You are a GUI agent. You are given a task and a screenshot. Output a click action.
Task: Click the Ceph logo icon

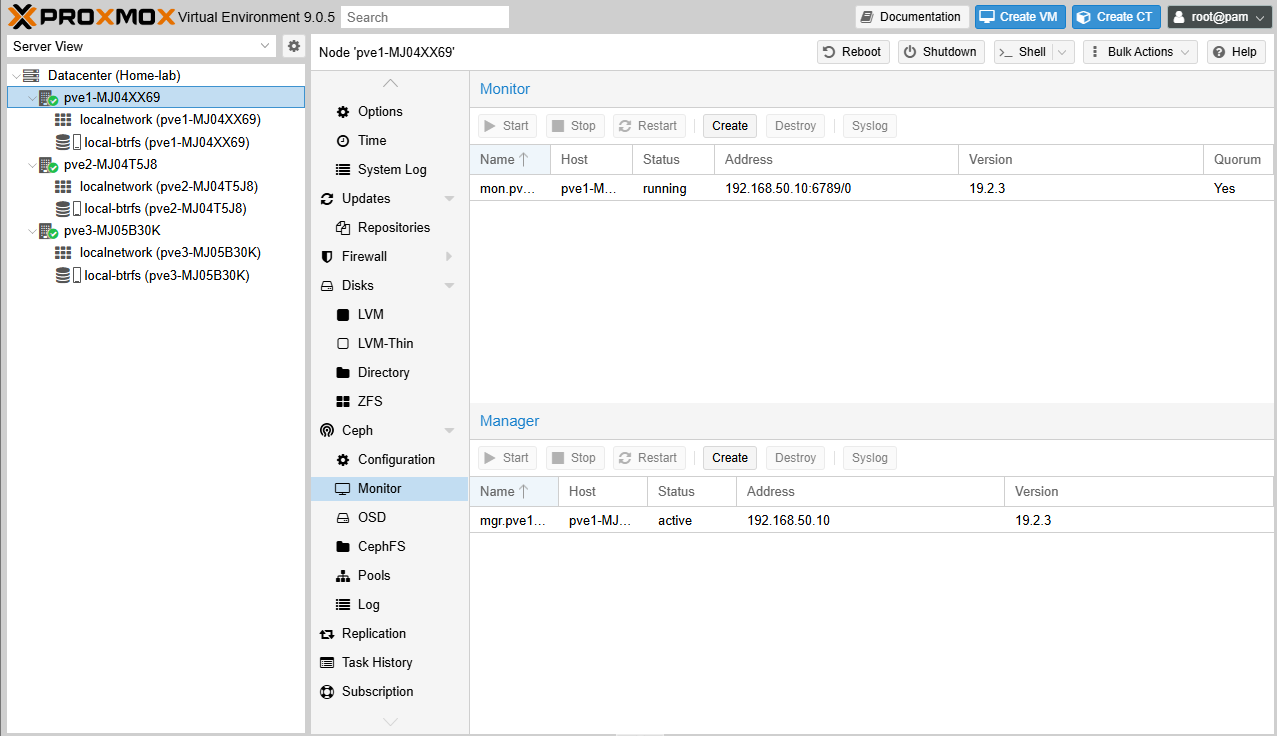pos(327,431)
